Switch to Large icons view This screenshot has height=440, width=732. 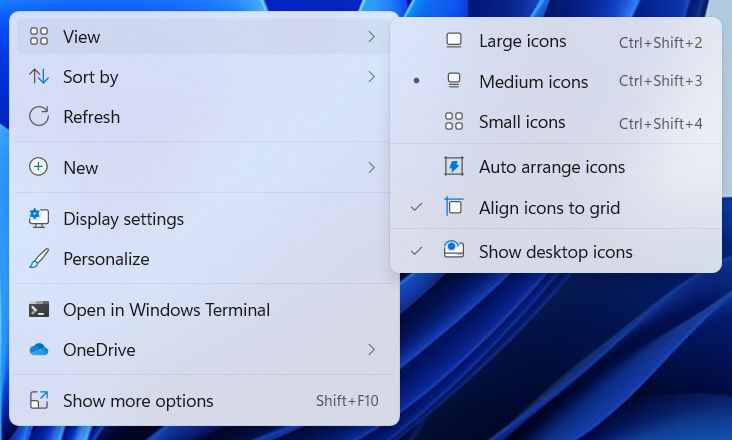(556, 41)
